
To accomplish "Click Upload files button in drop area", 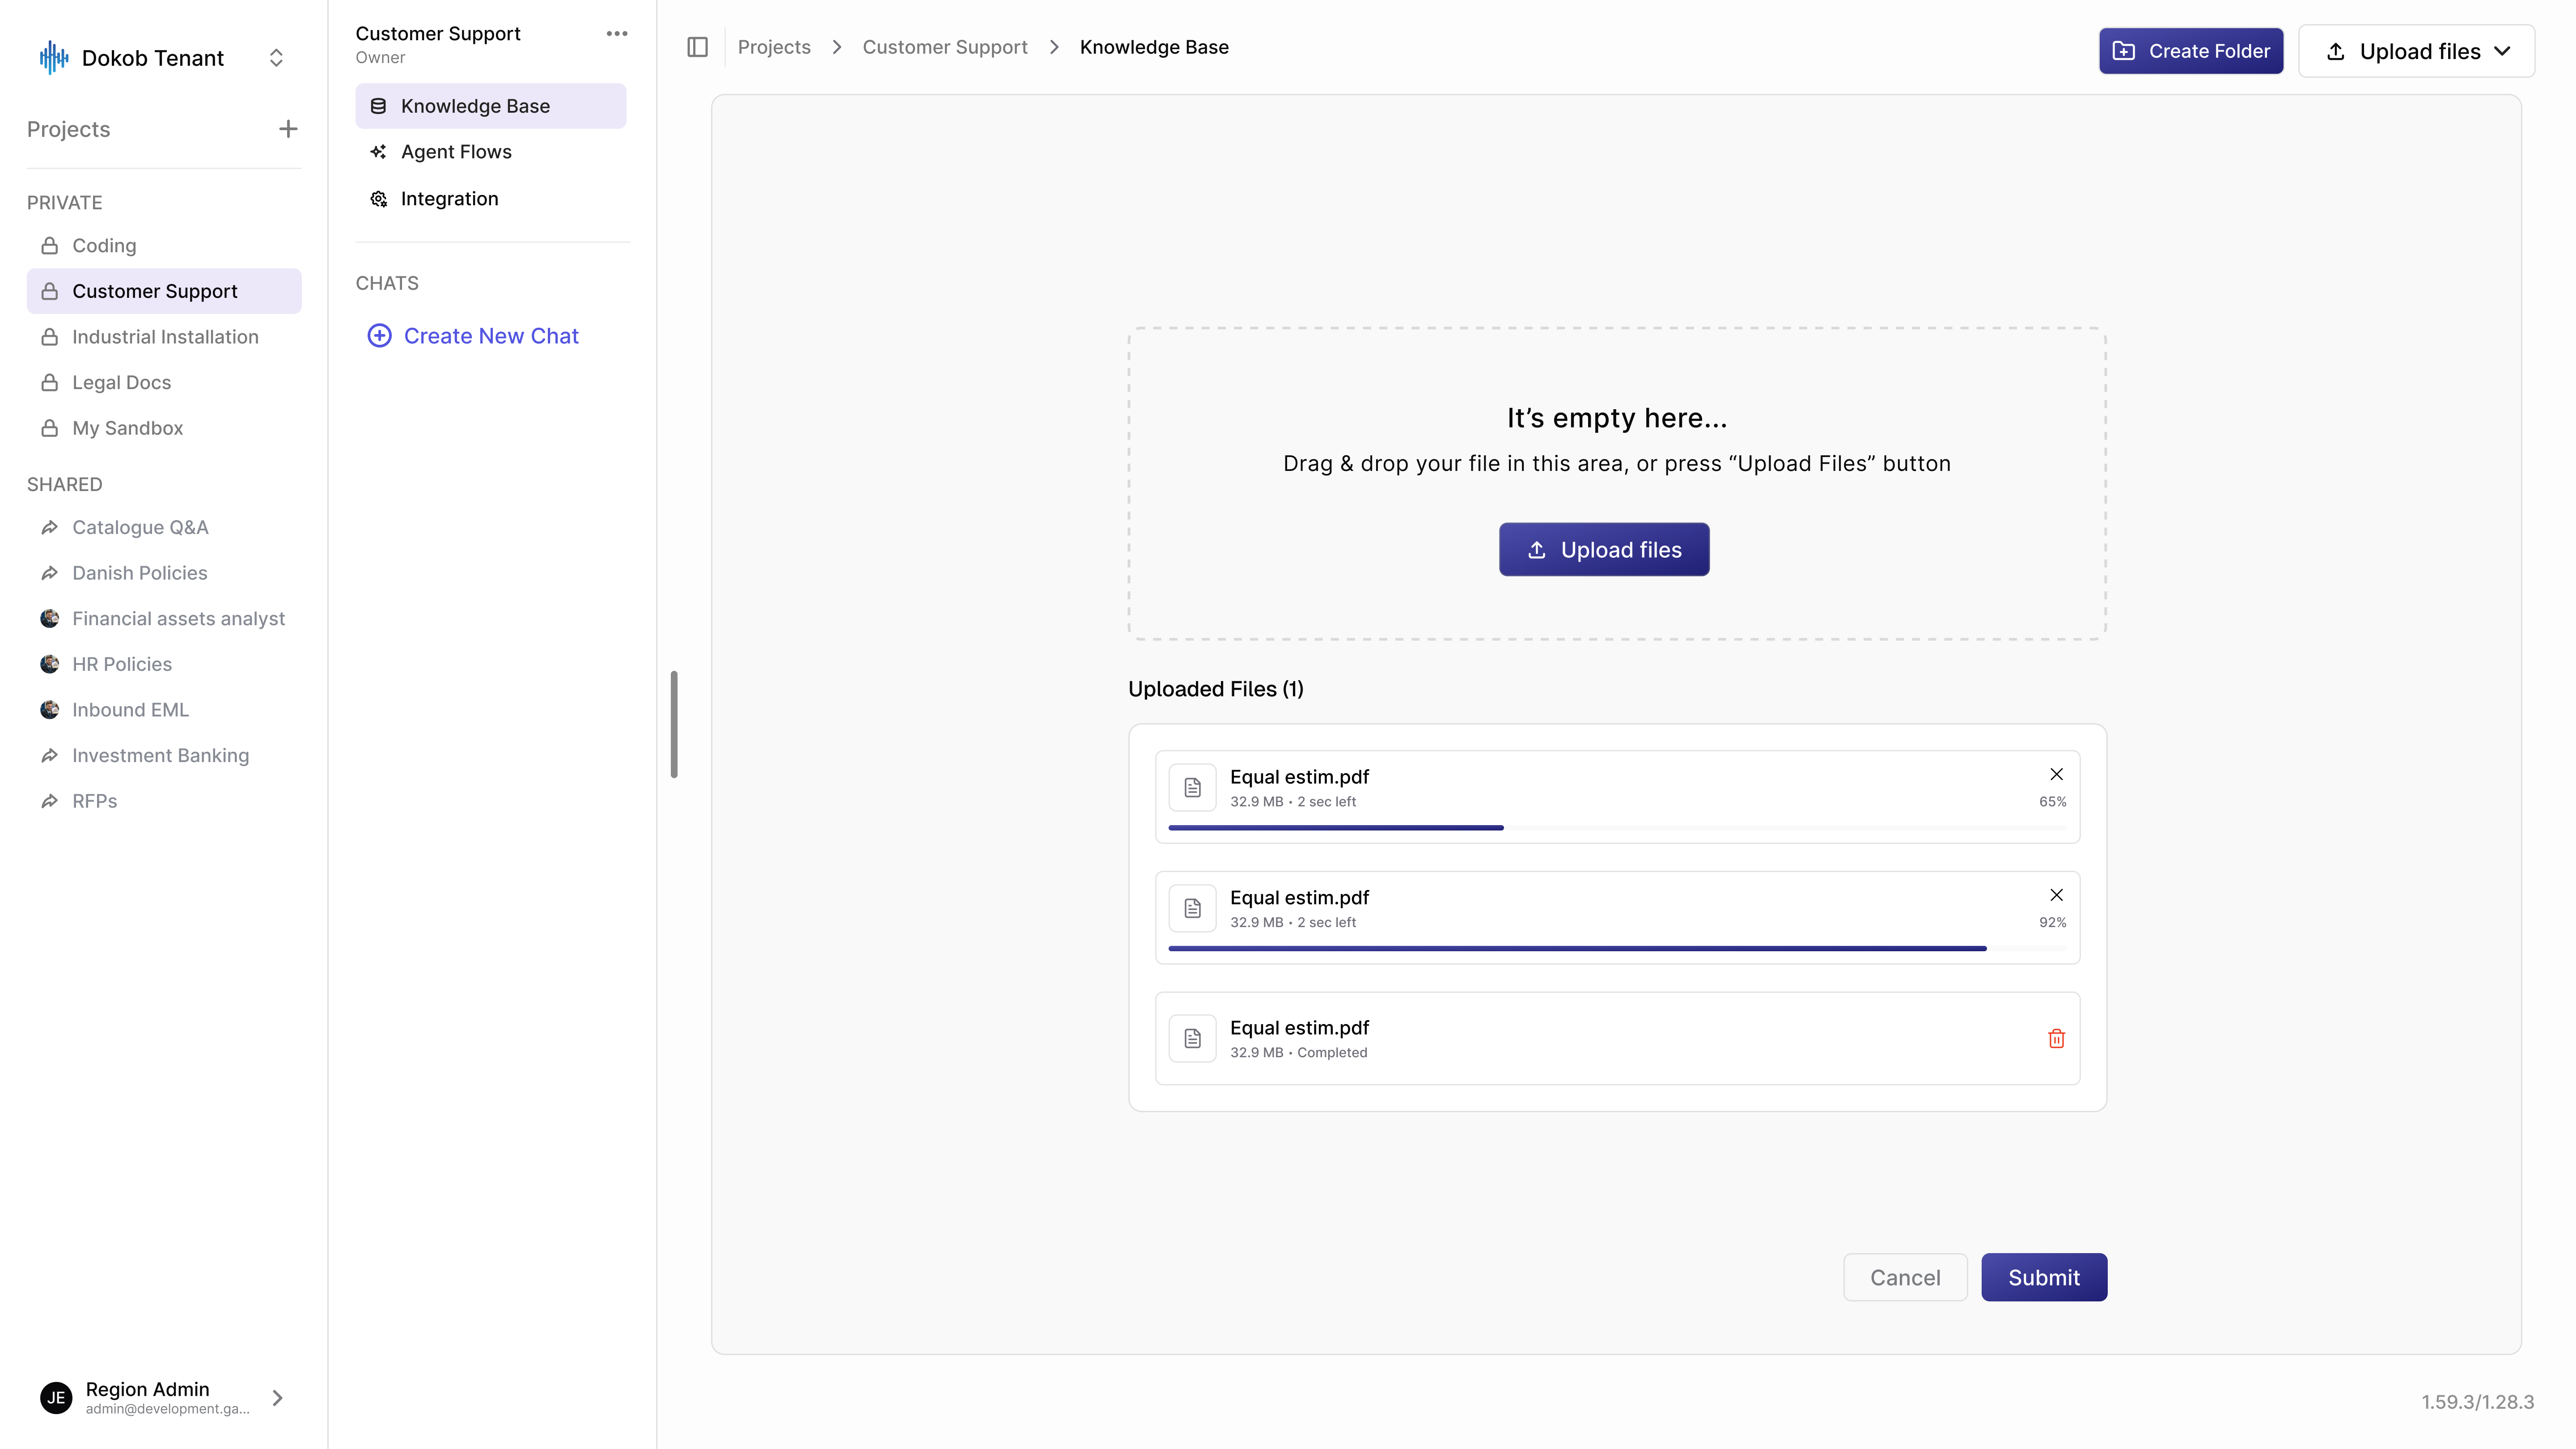I will (1604, 549).
